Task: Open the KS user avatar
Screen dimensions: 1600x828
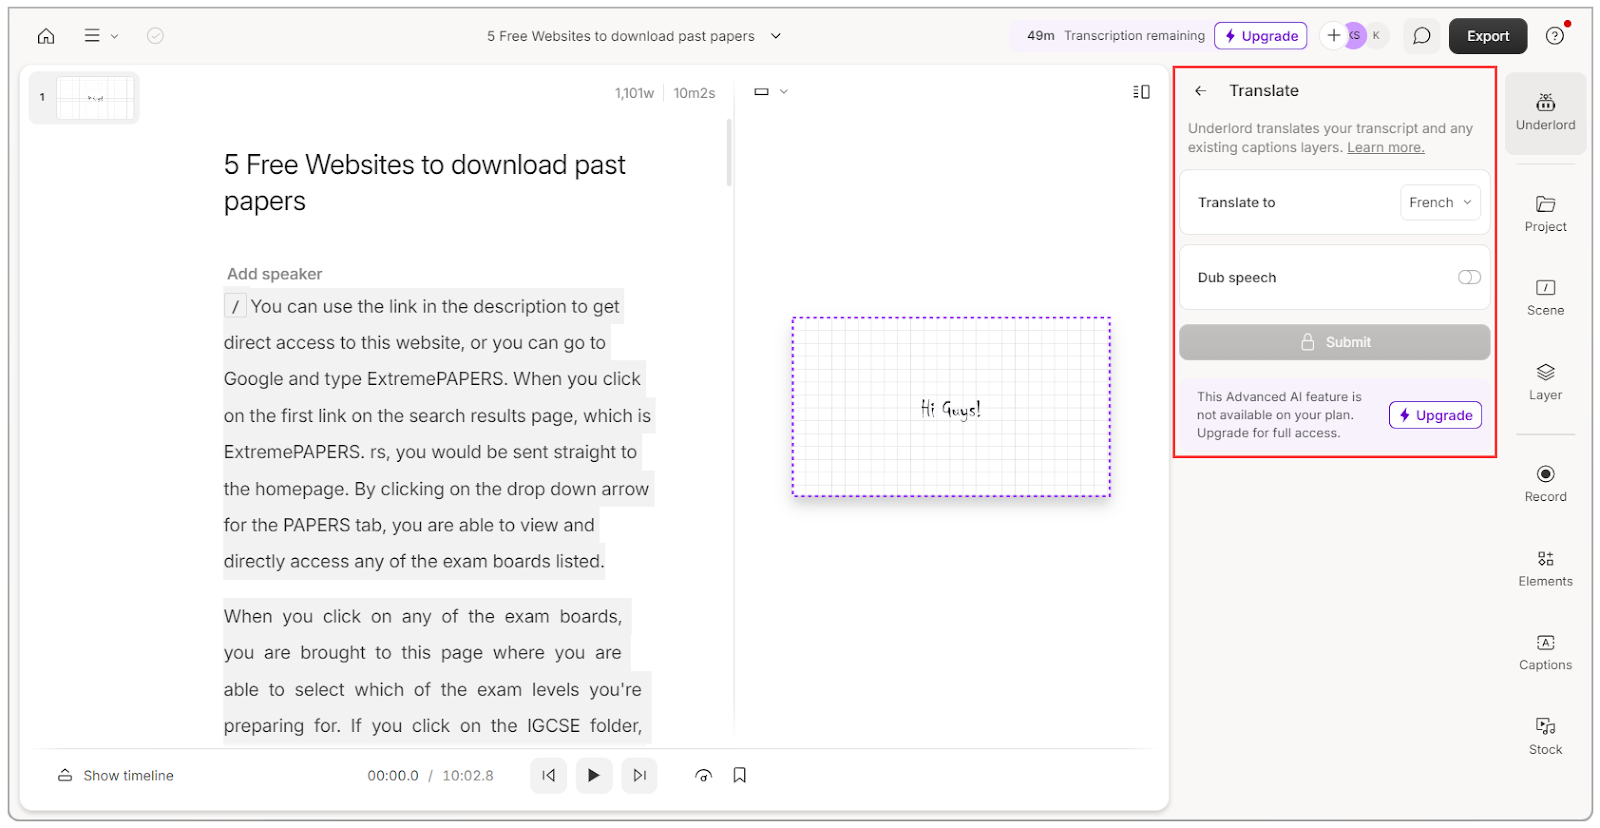Action: point(1355,35)
